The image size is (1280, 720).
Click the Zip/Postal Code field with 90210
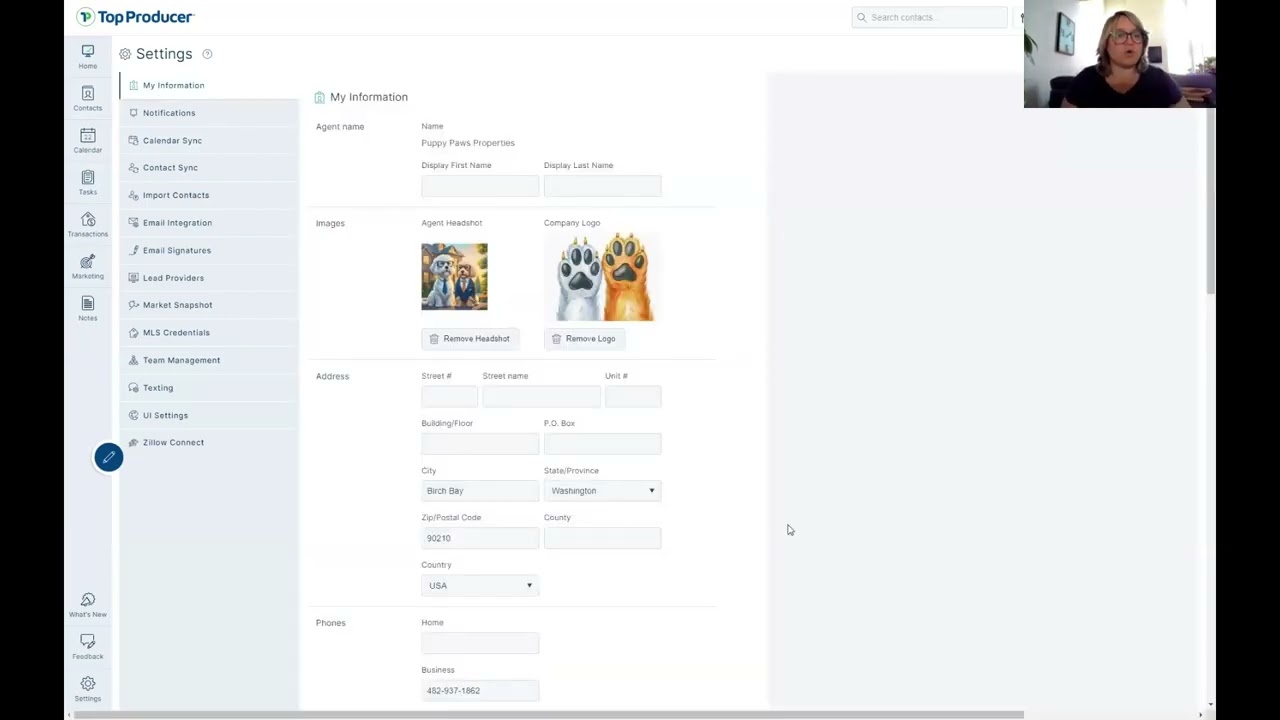coord(480,538)
